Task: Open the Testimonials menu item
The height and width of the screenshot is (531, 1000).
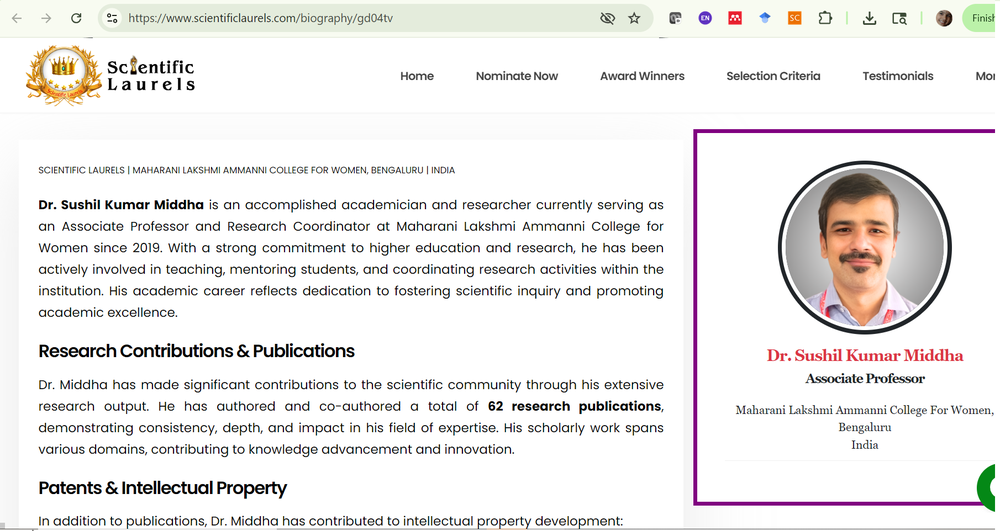Action: click(898, 76)
